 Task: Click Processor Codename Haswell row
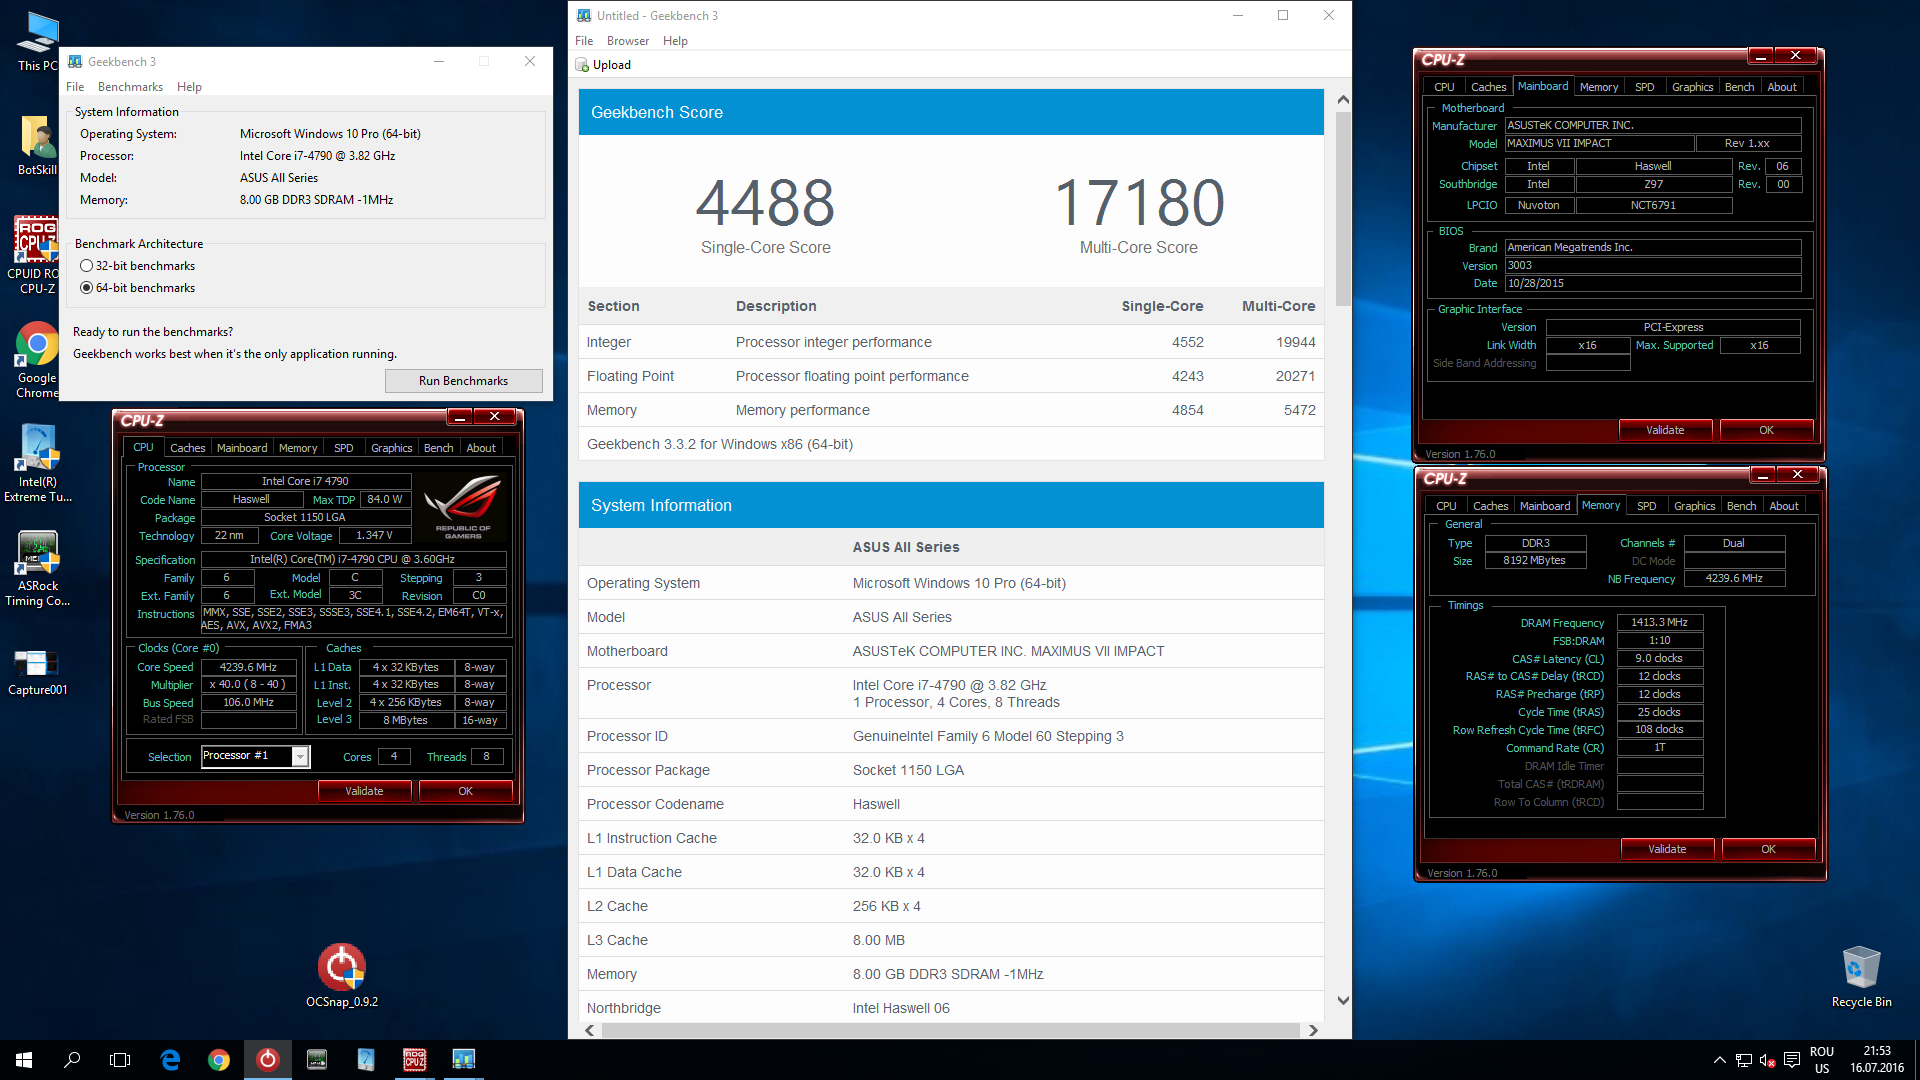(x=951, y=804)
